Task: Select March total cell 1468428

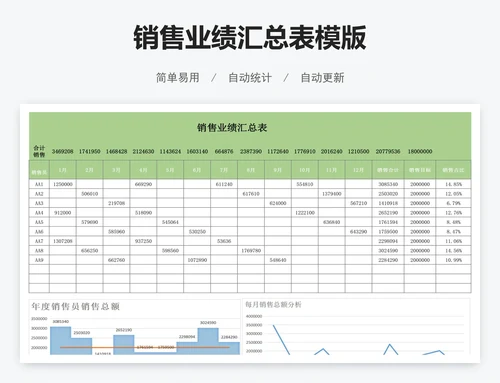Action: point(116,151)
